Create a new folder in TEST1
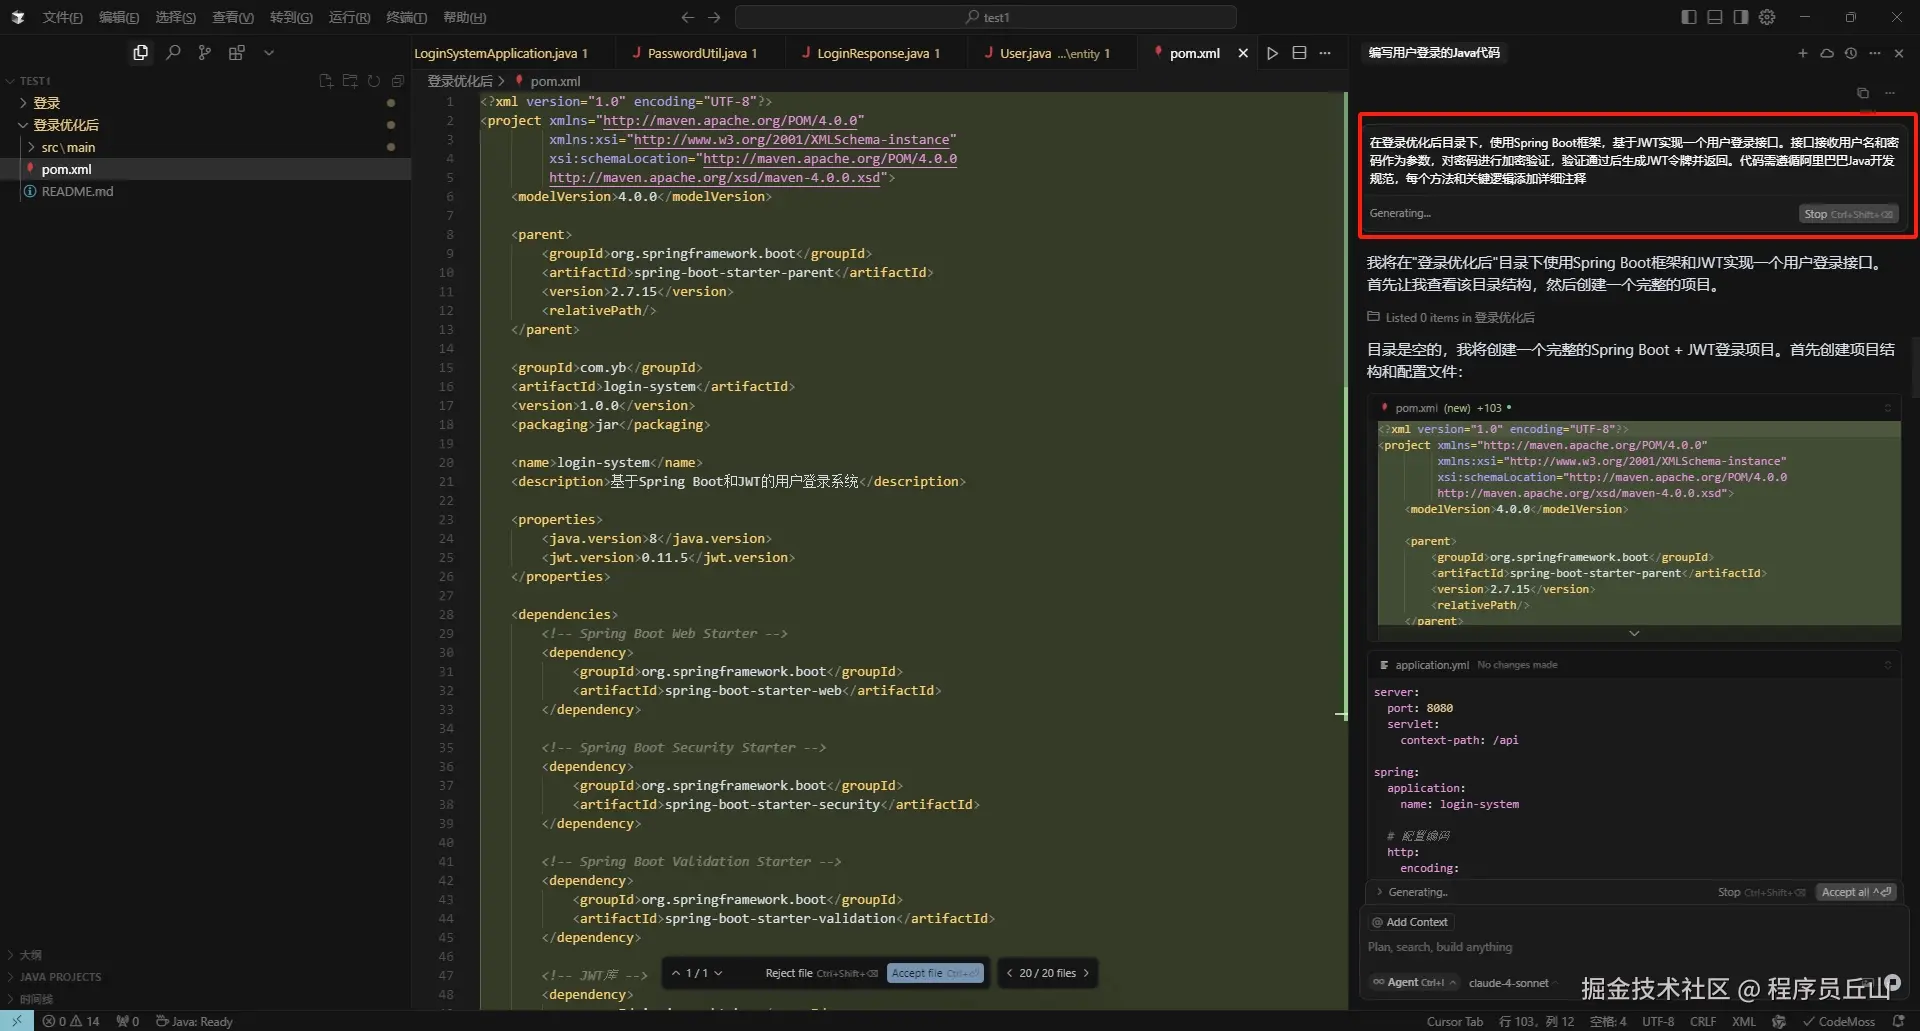This screenshot has height=1031, width=1920. click(x=350, y=81)
